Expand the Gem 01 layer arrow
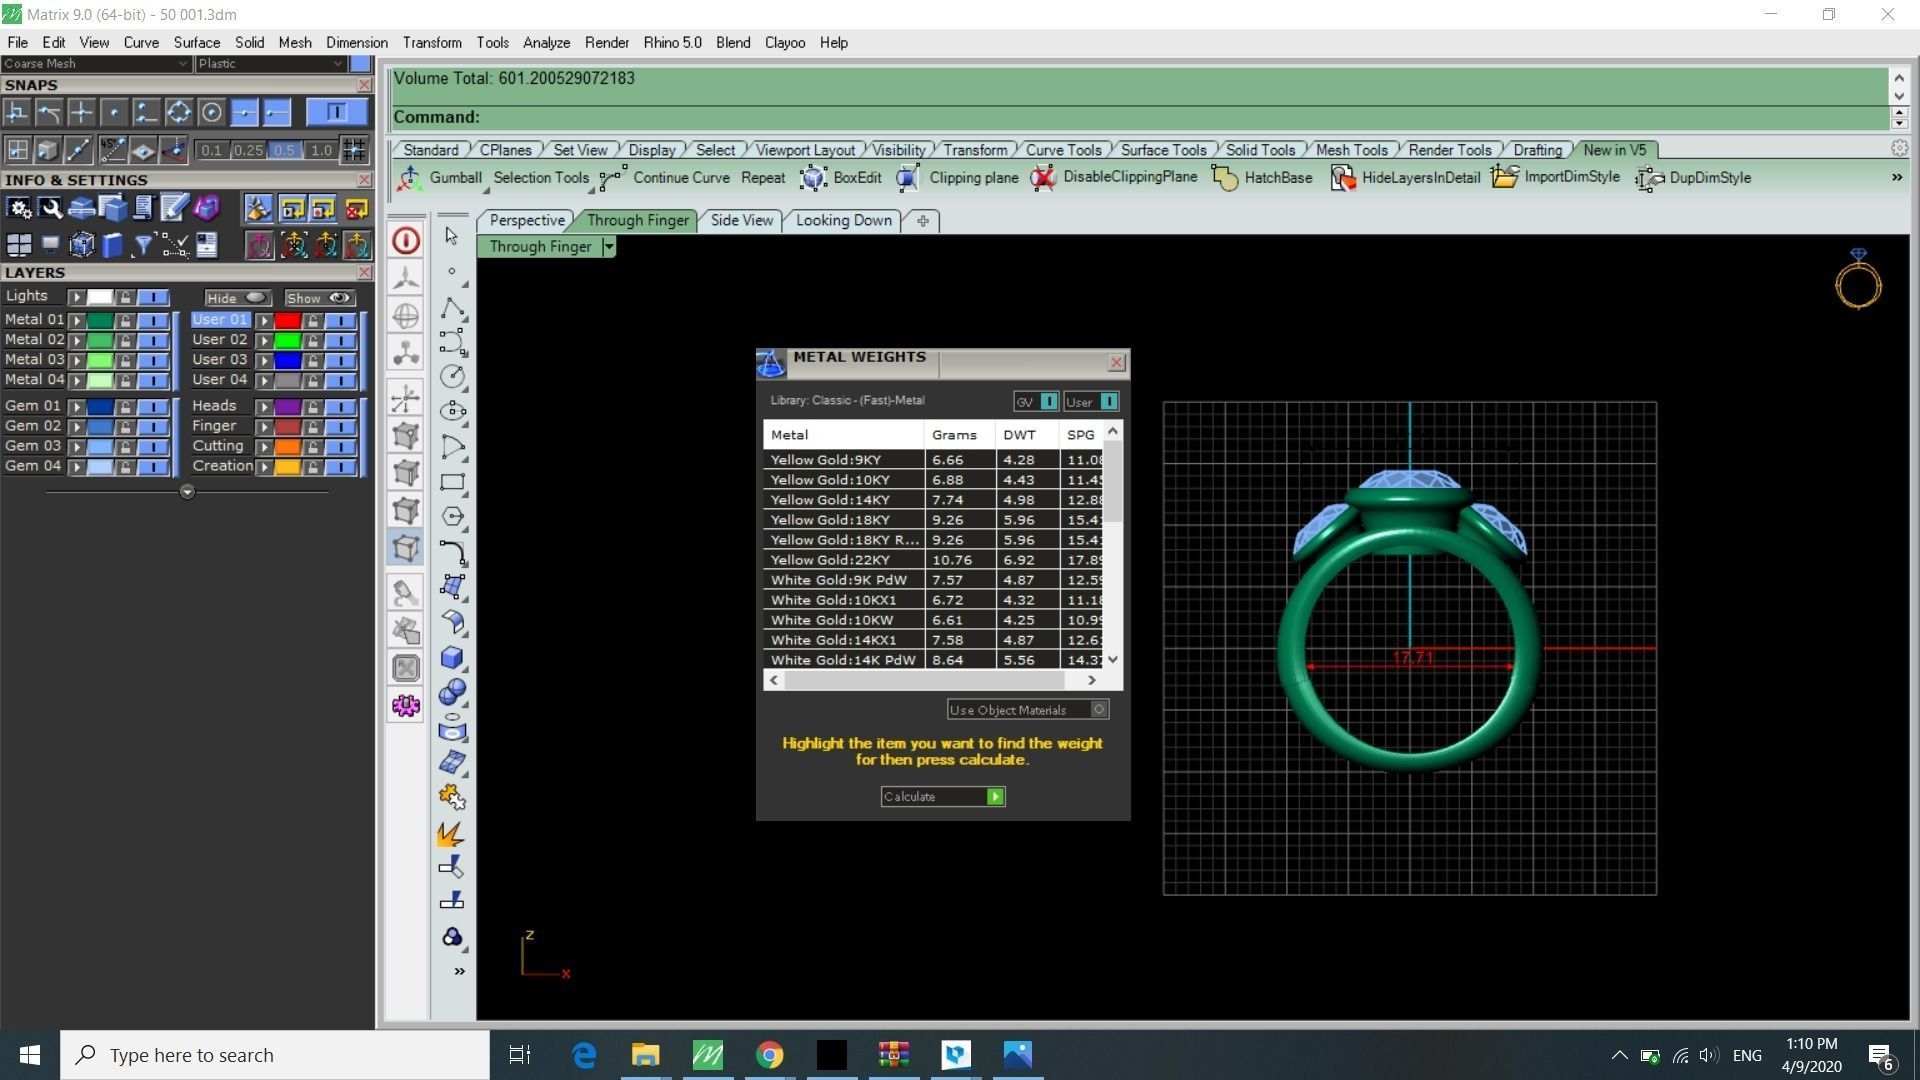 coord(76,407)
